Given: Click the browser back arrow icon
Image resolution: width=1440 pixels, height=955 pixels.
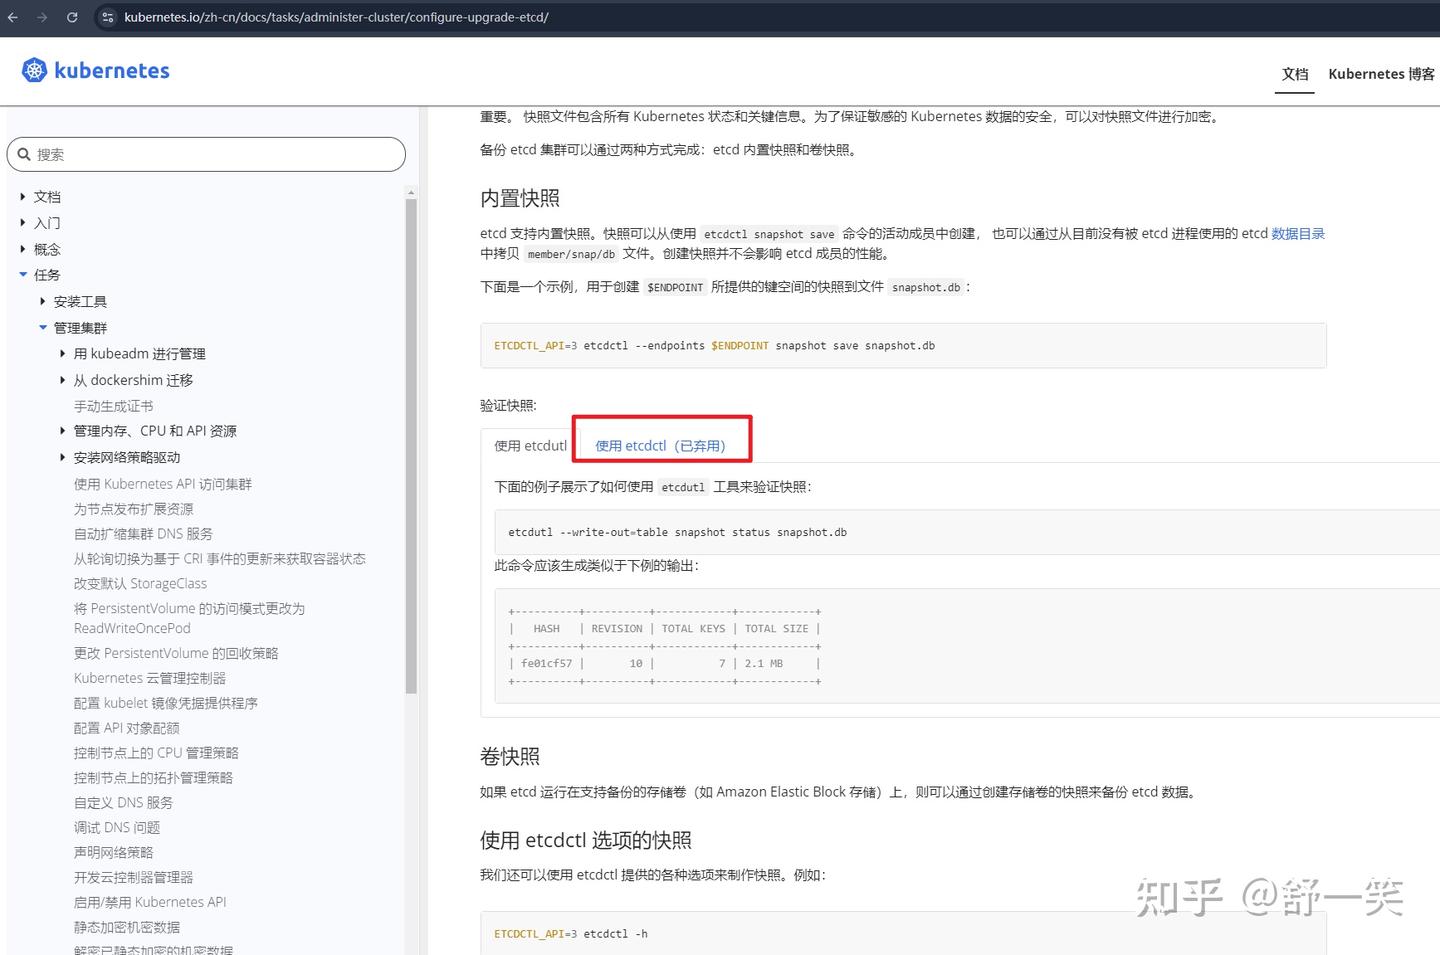Looking at the screenshot, I should tap(12, 17).
